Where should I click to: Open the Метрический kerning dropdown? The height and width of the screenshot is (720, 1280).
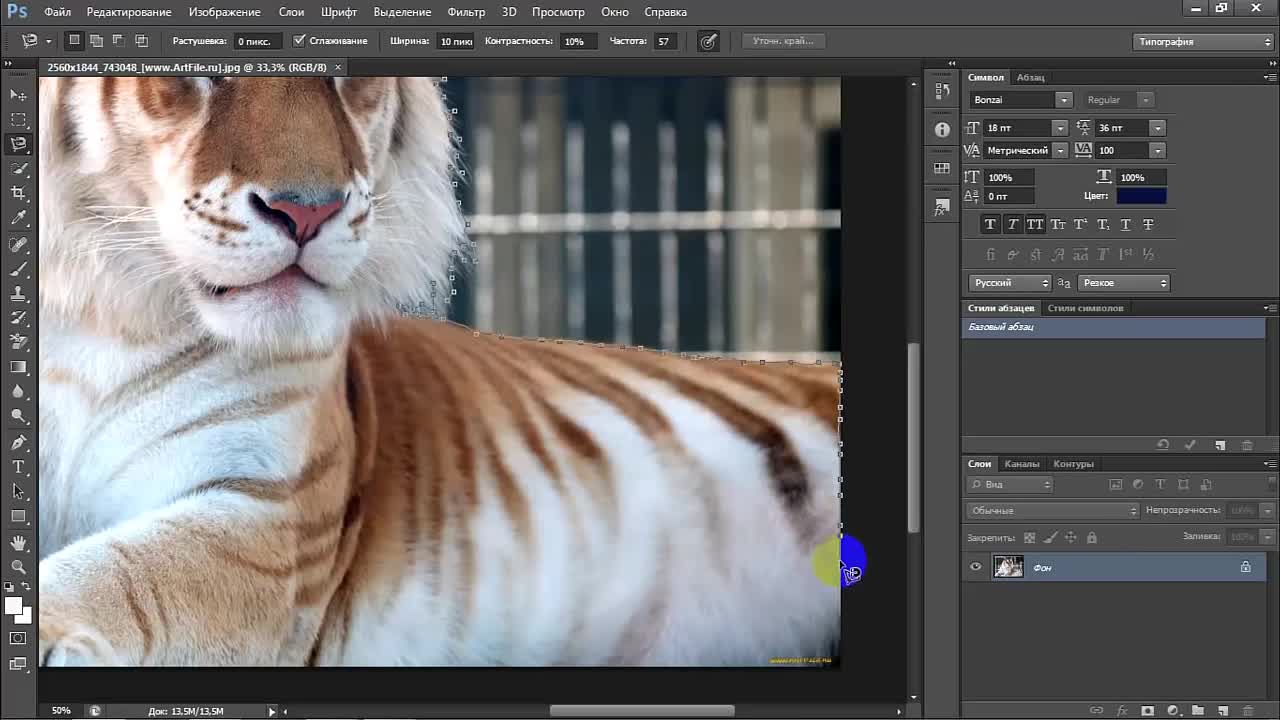(x=1059, y=150)
